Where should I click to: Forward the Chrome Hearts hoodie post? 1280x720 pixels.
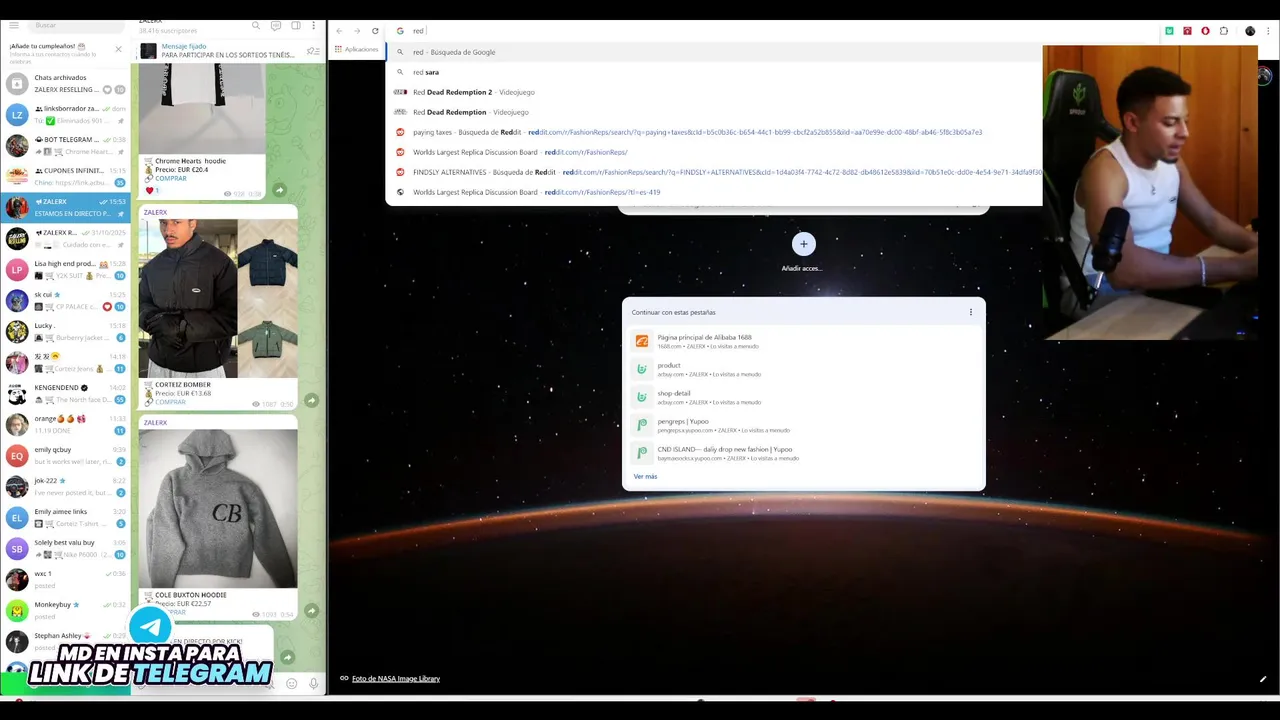279,190
